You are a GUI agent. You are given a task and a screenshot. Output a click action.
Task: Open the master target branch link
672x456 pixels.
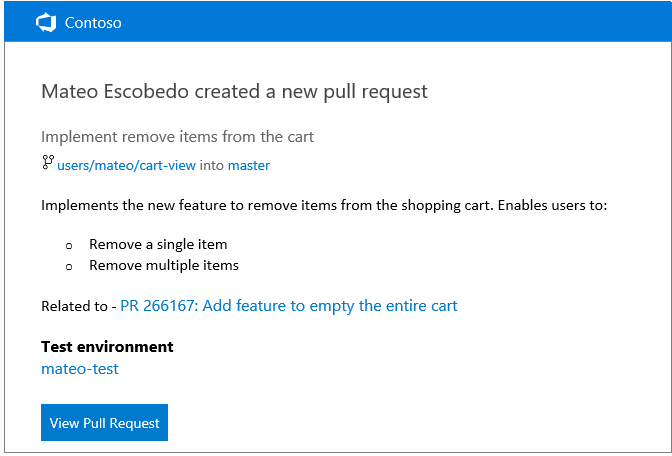coord(249,165)
